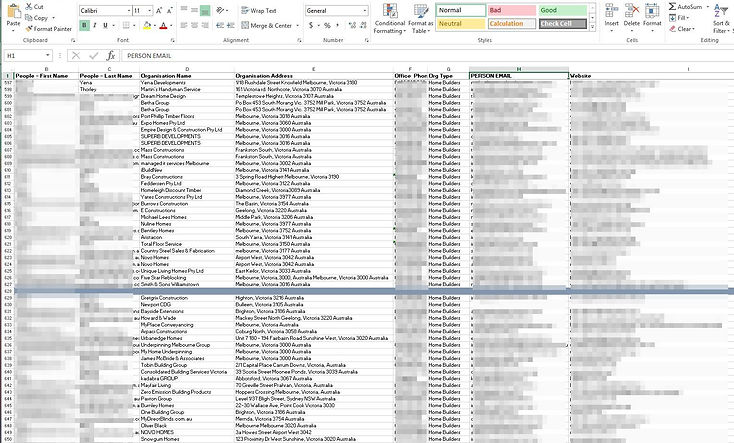
Task: Open the text Orientation tool
Action: click(x=220, y=10)
